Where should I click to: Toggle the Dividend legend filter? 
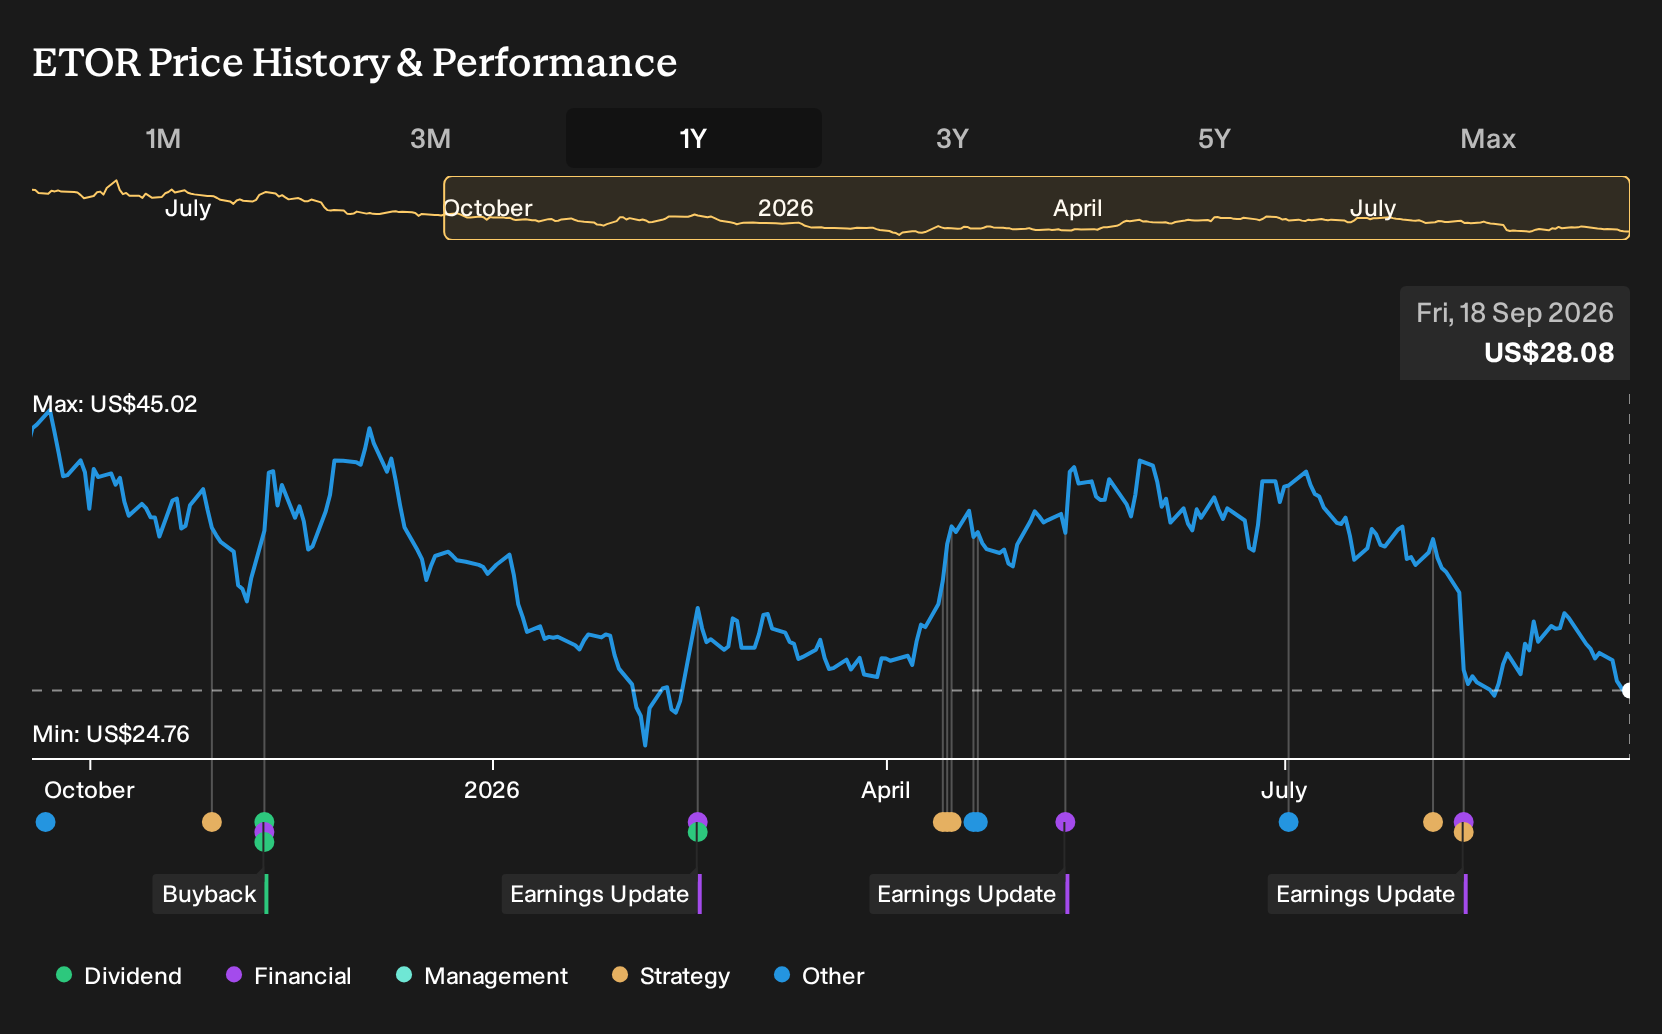coord(119,976)
